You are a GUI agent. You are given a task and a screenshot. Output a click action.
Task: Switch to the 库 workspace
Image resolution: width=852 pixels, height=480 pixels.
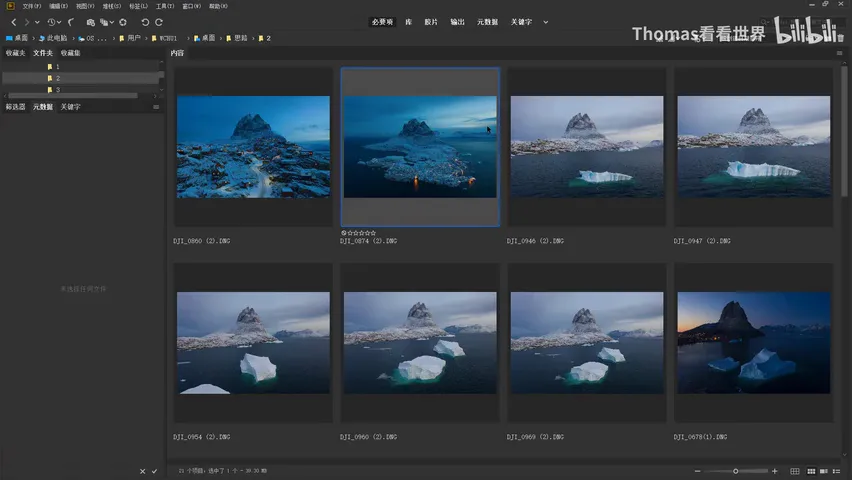click(409, 22)
